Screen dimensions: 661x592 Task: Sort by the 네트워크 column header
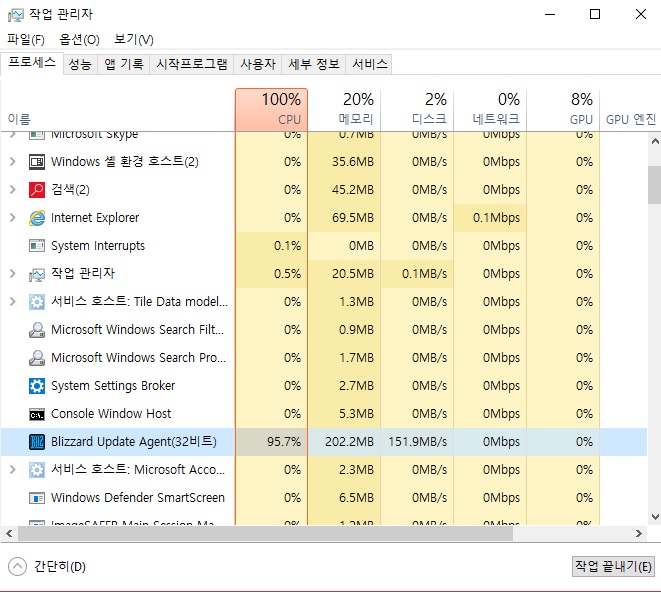(x=490, y=110)
